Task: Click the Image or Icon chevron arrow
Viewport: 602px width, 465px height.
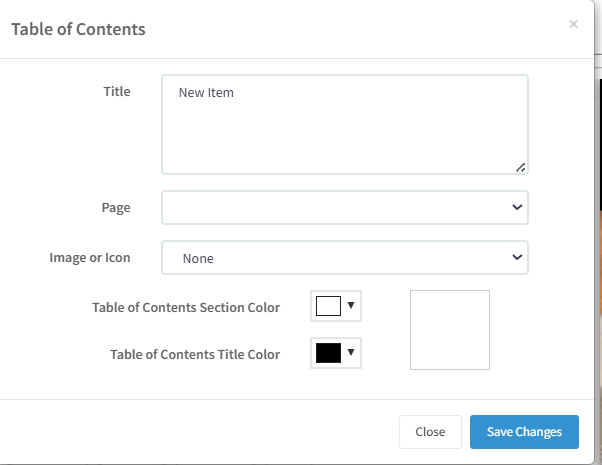Action: [517, 258]
